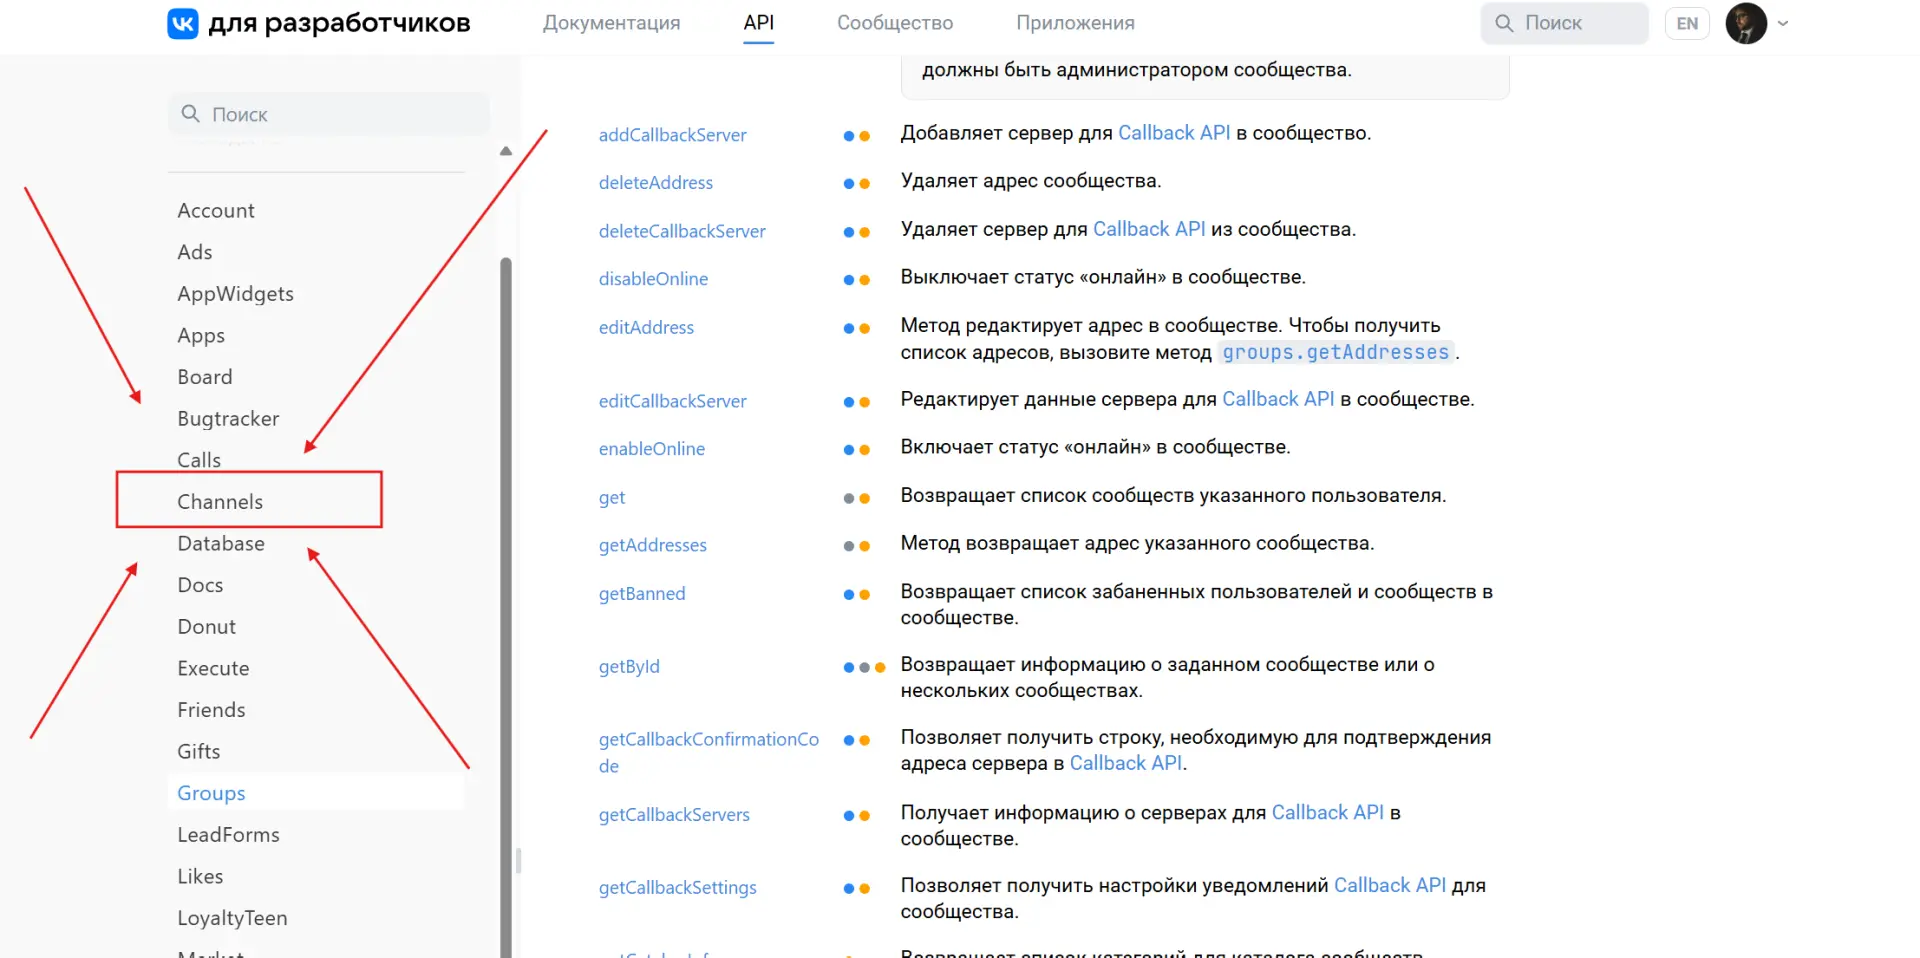This screenshot has height=958, width=1920.
Task: Click the magnifier icon in the header search
Action: pyautogui.click(x=1504, y=23)
